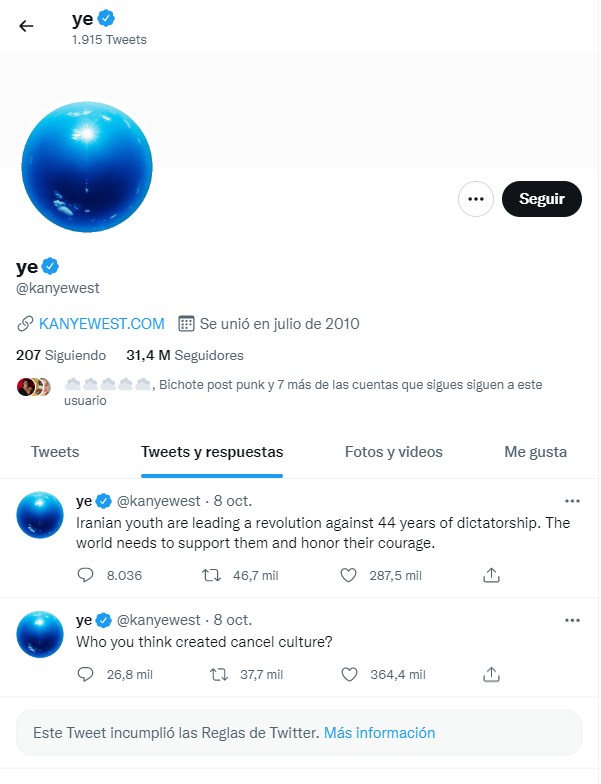Viewport: 601px width, 784px height.
Task: Like the Iranian youth tweet
Action: [x=348, y=576]
